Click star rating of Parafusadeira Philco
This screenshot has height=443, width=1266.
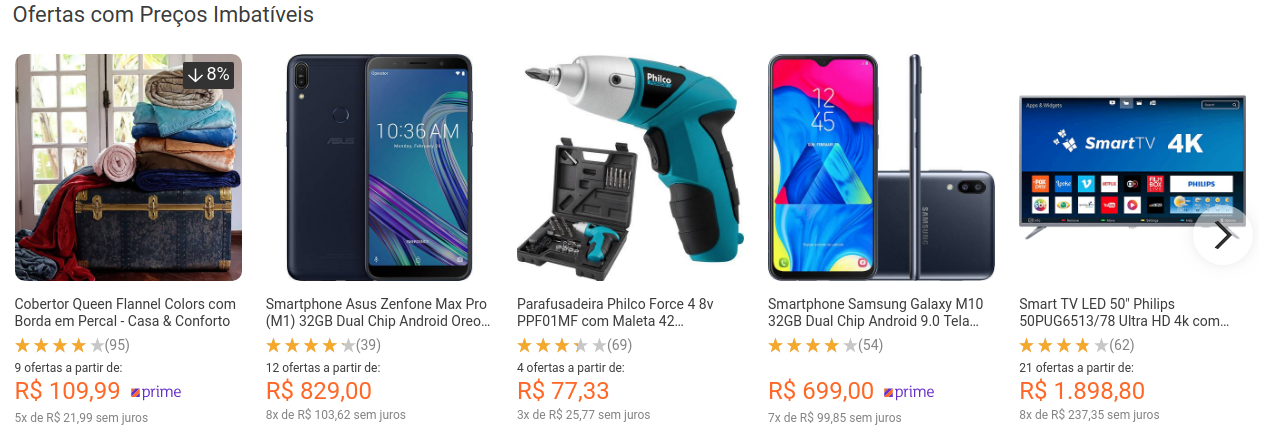click(561, 346)
